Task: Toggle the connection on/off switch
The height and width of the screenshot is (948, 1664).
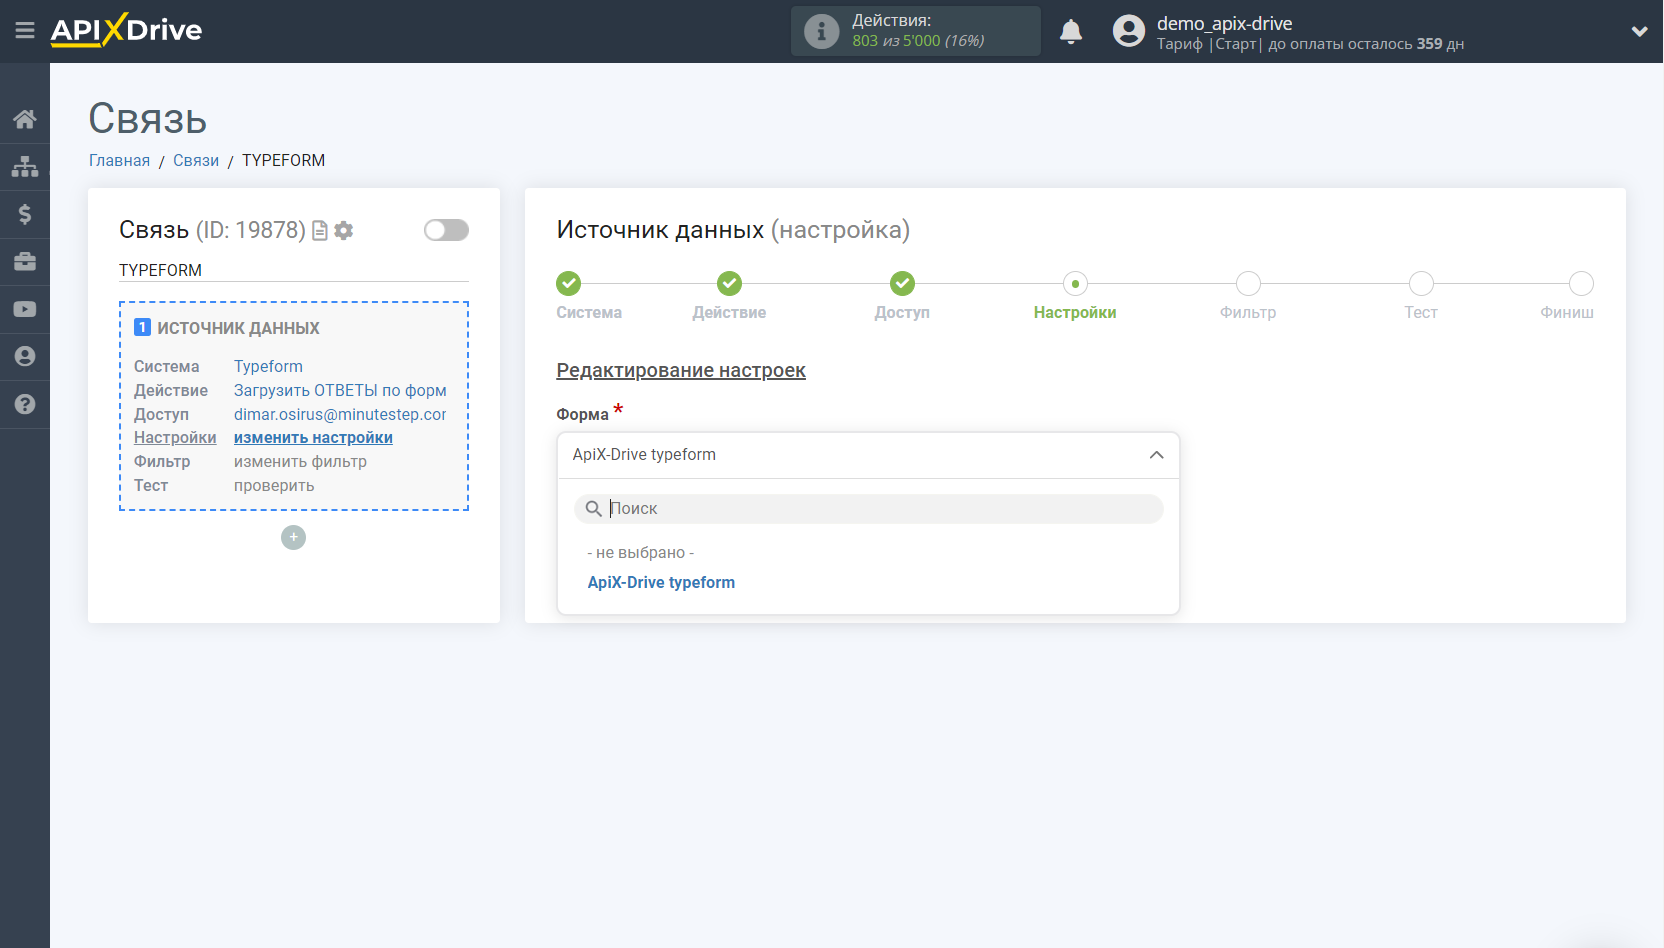Action: [446, 230]
